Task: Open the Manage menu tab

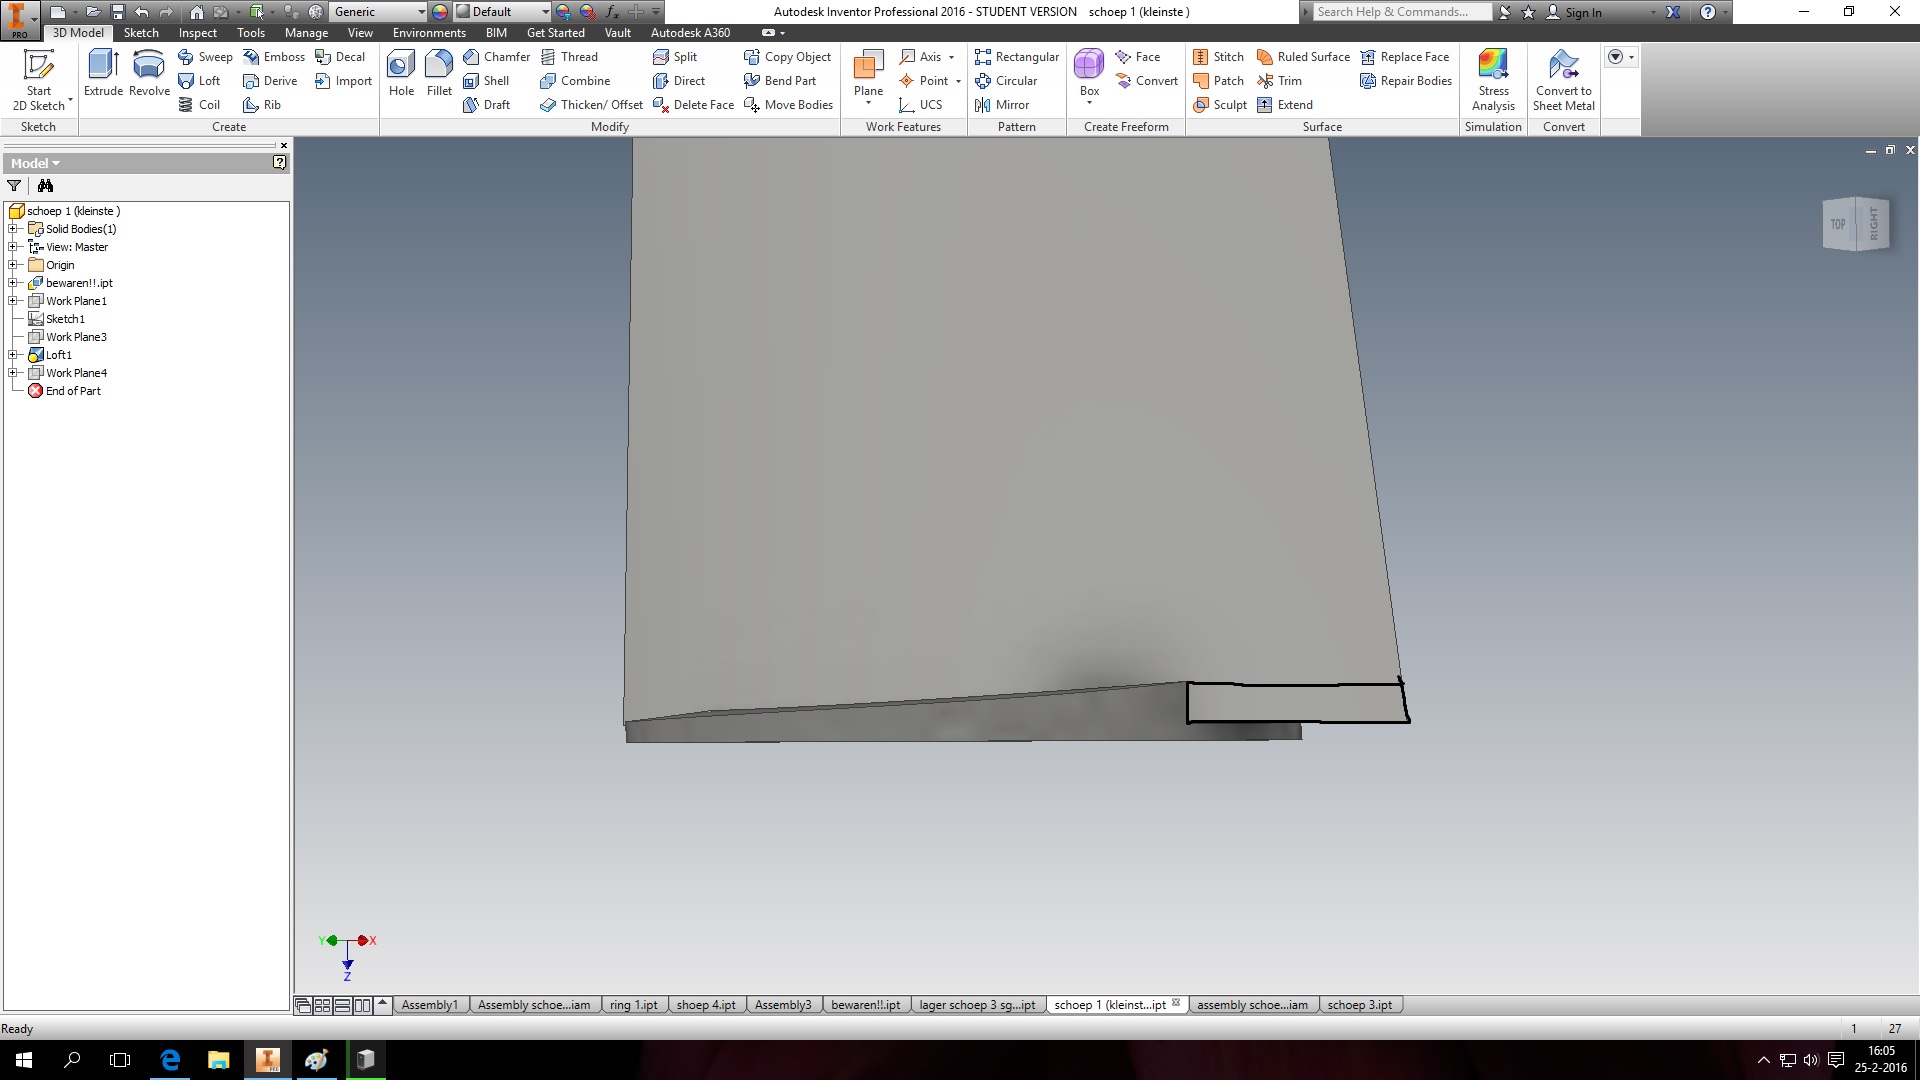Action: (306, 32)
